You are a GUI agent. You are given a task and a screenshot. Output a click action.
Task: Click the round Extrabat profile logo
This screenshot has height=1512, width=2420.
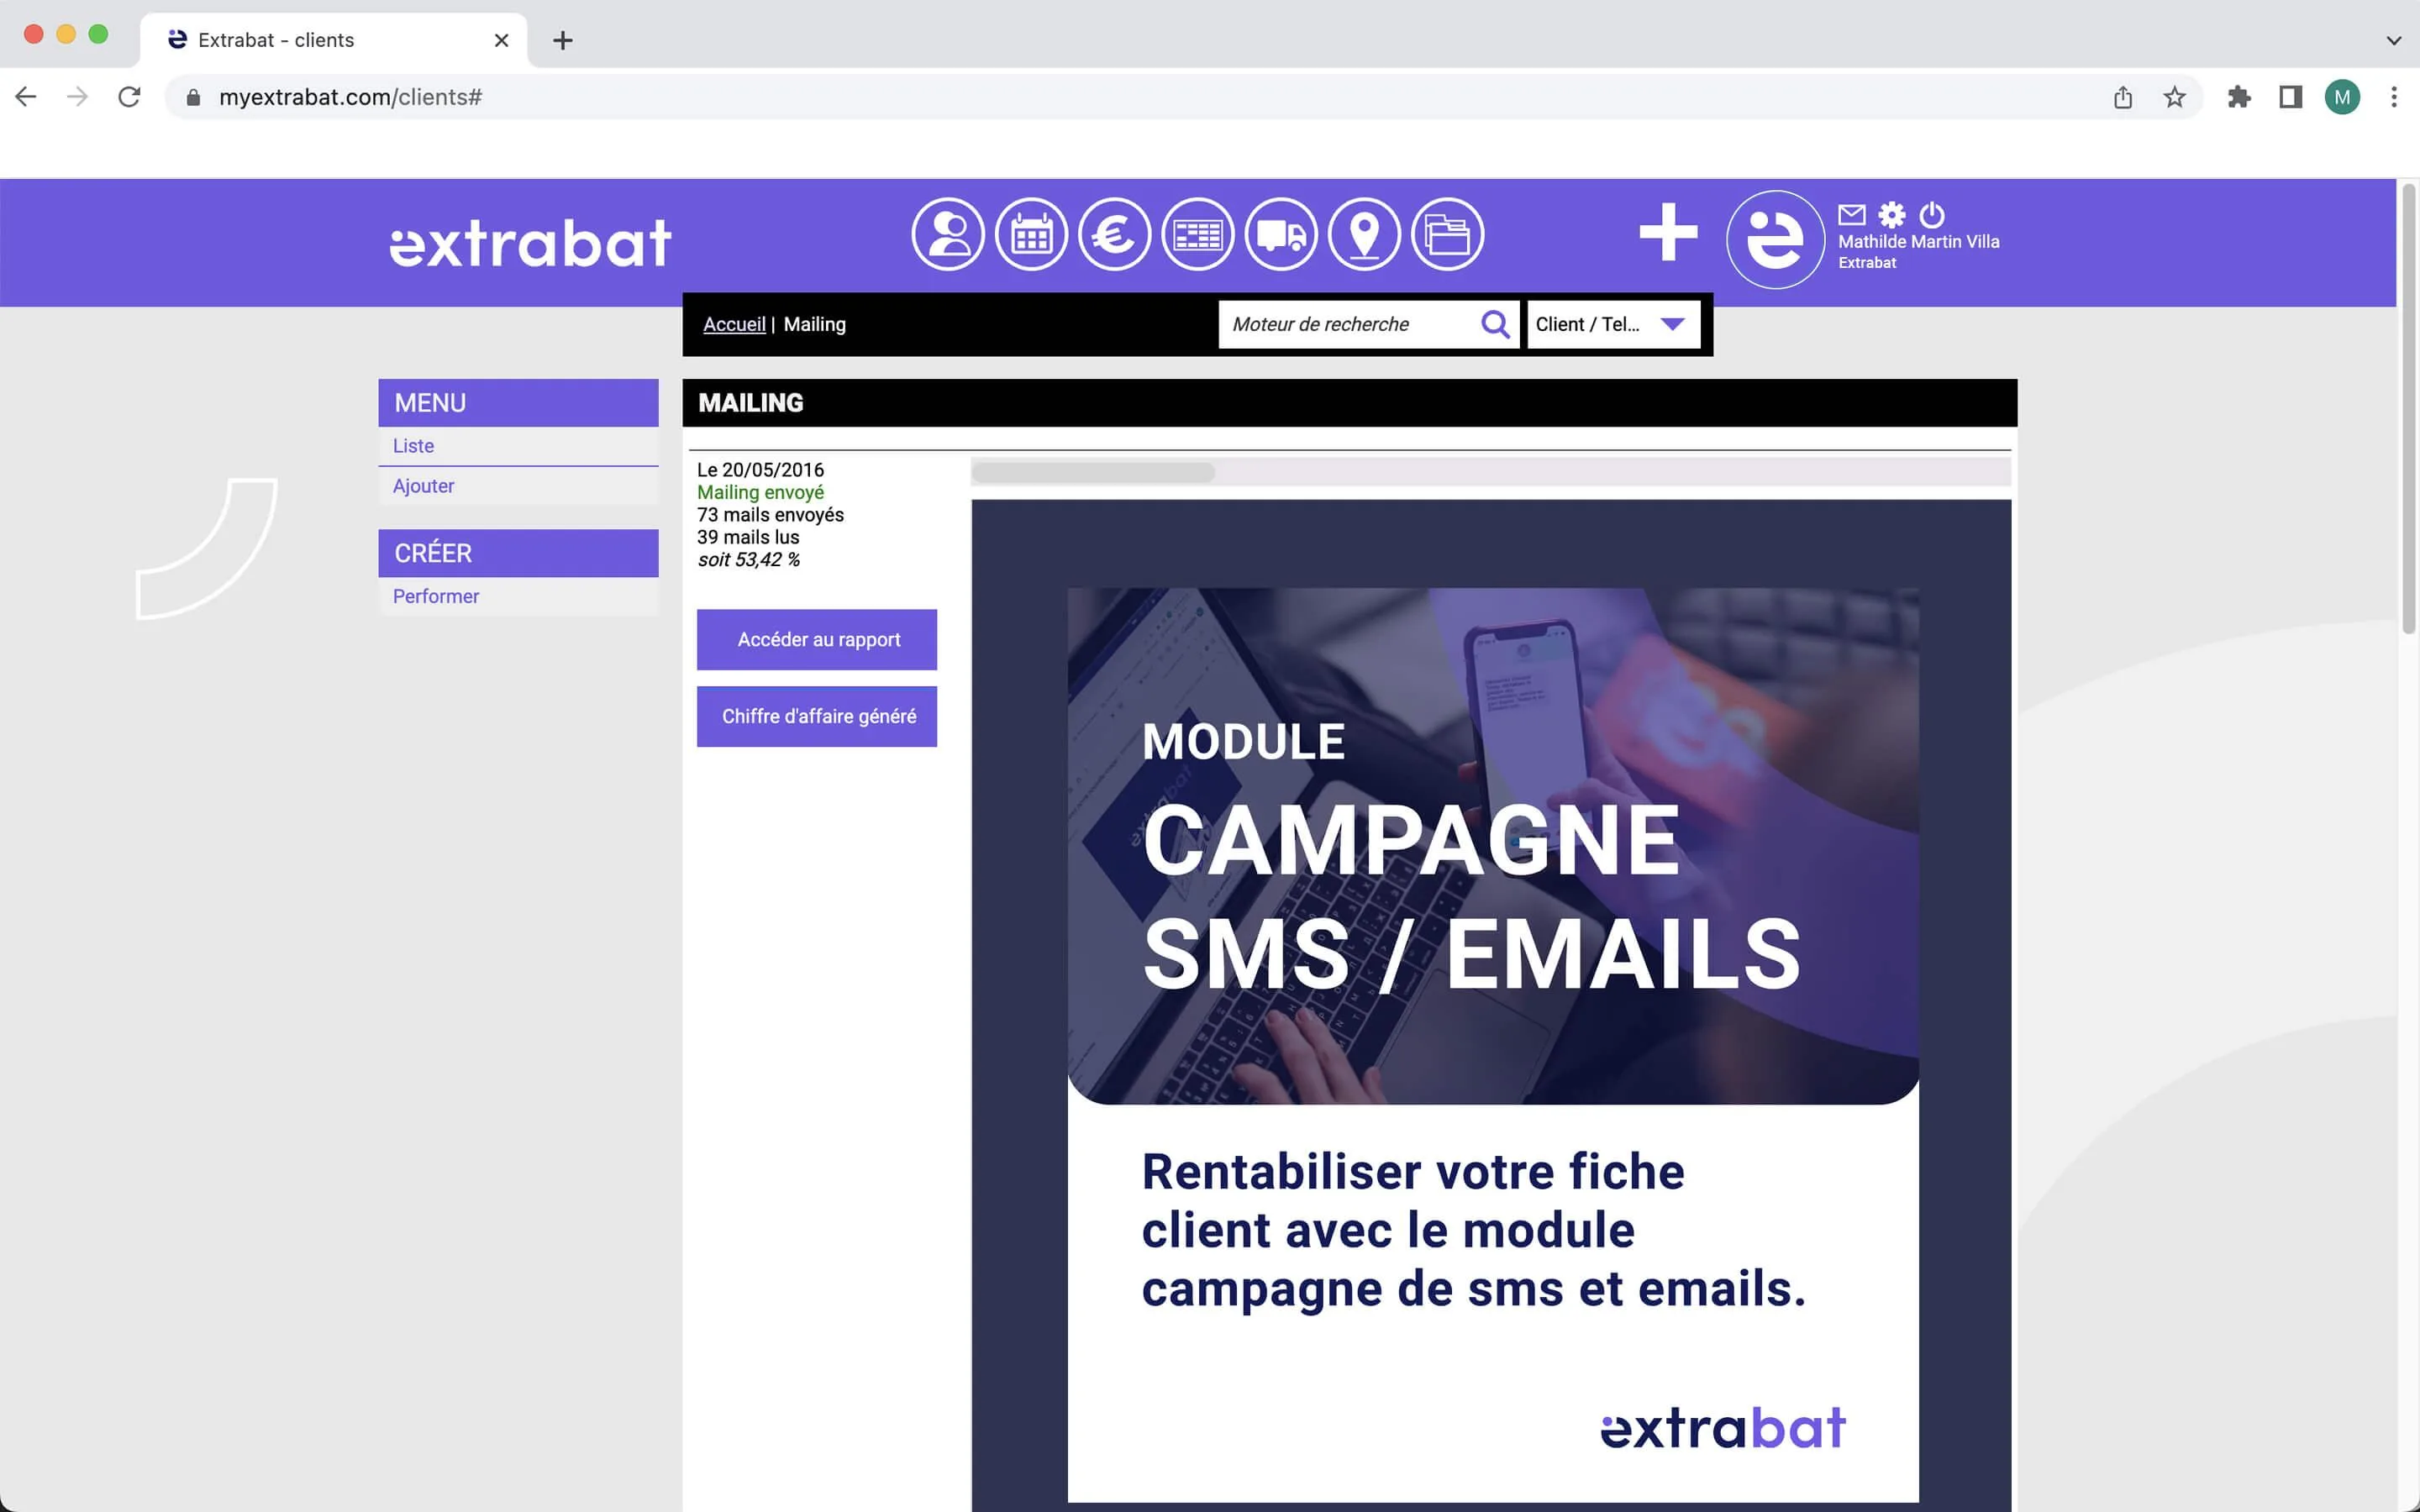[x=1775, y=240]
